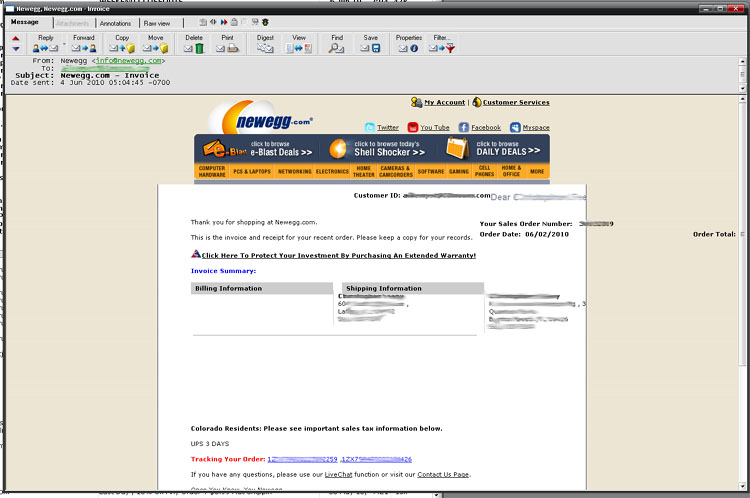Select Home Theater category

pos(364,171)
